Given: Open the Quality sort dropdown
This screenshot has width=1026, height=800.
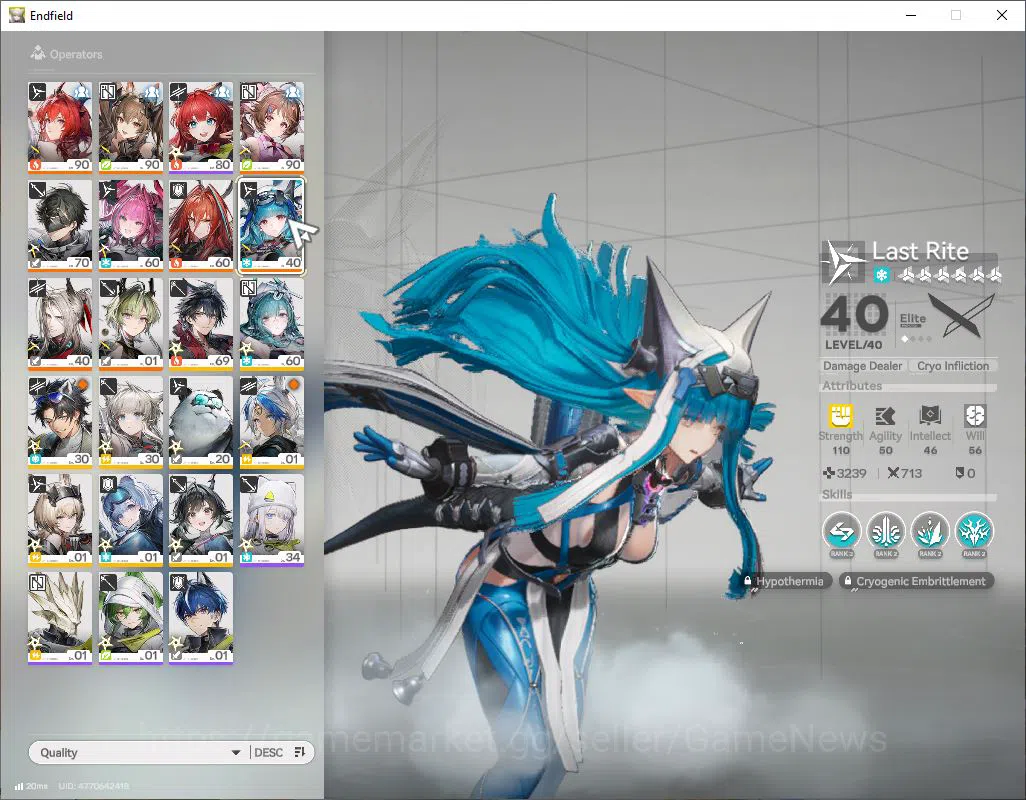Looking at the screenshot, I should coord(139,752).
